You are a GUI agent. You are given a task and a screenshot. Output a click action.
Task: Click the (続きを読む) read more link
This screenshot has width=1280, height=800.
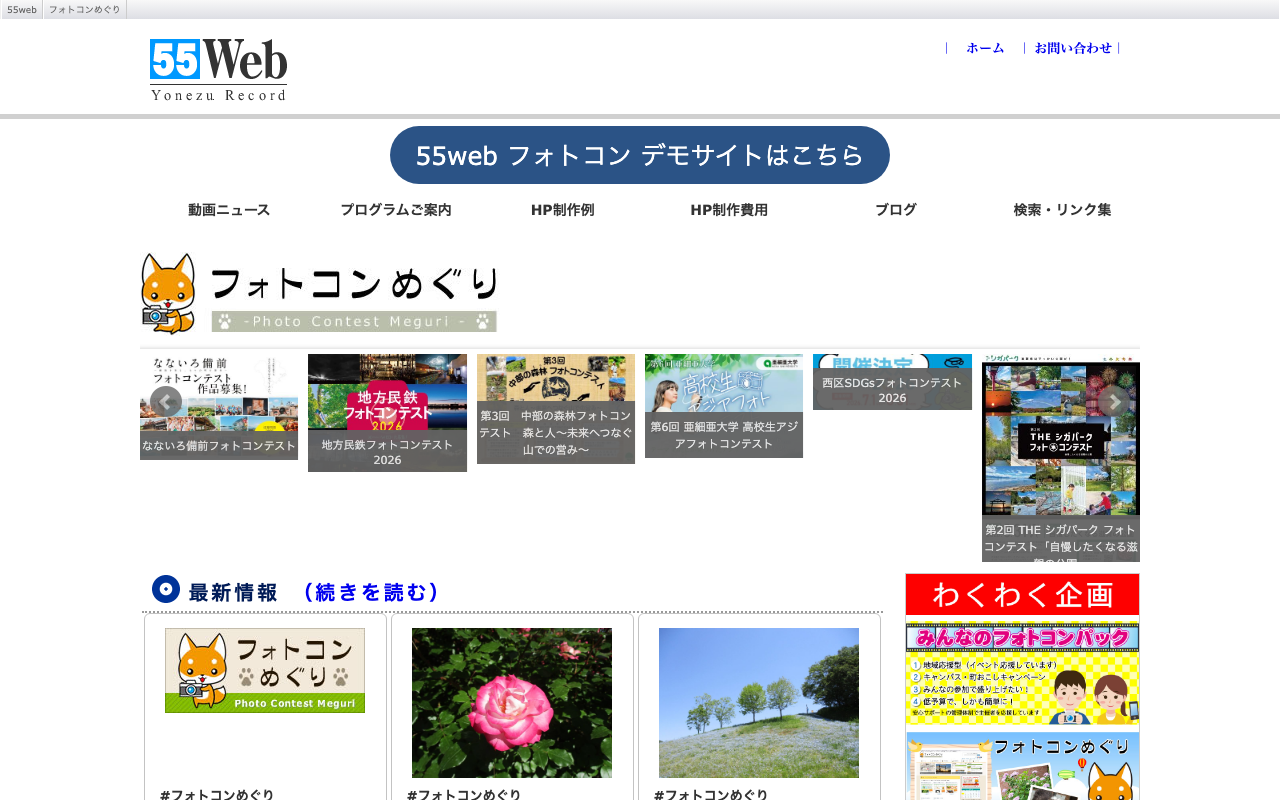[371, 592]
